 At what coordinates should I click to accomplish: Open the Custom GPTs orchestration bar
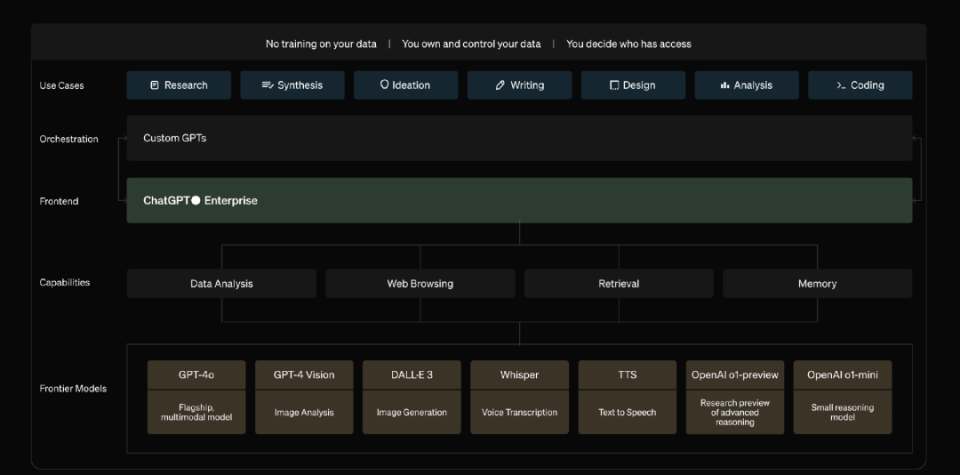[x=519, y=138]
